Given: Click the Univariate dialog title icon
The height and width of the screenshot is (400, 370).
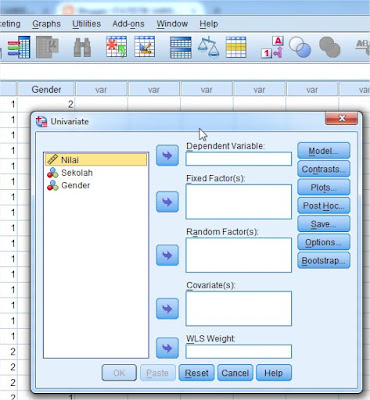Looking at the screenshot, I should [x=42, y=122].
